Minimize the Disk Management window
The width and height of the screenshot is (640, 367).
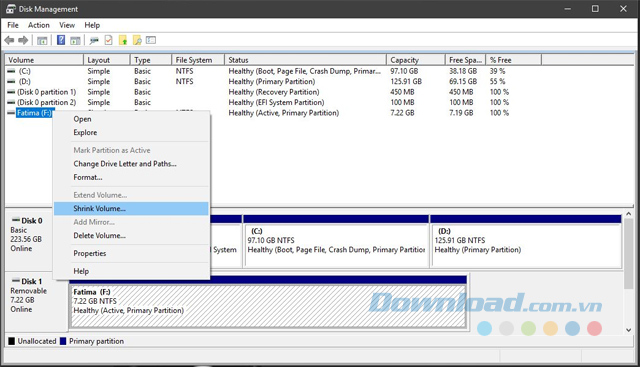pyautogui.click(x=567, y=9)
